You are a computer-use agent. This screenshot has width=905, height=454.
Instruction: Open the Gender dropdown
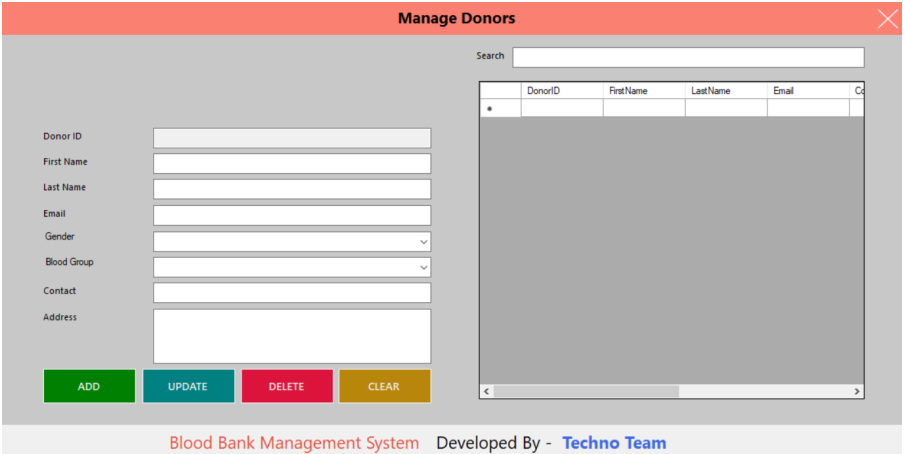(x=291, y=242)
